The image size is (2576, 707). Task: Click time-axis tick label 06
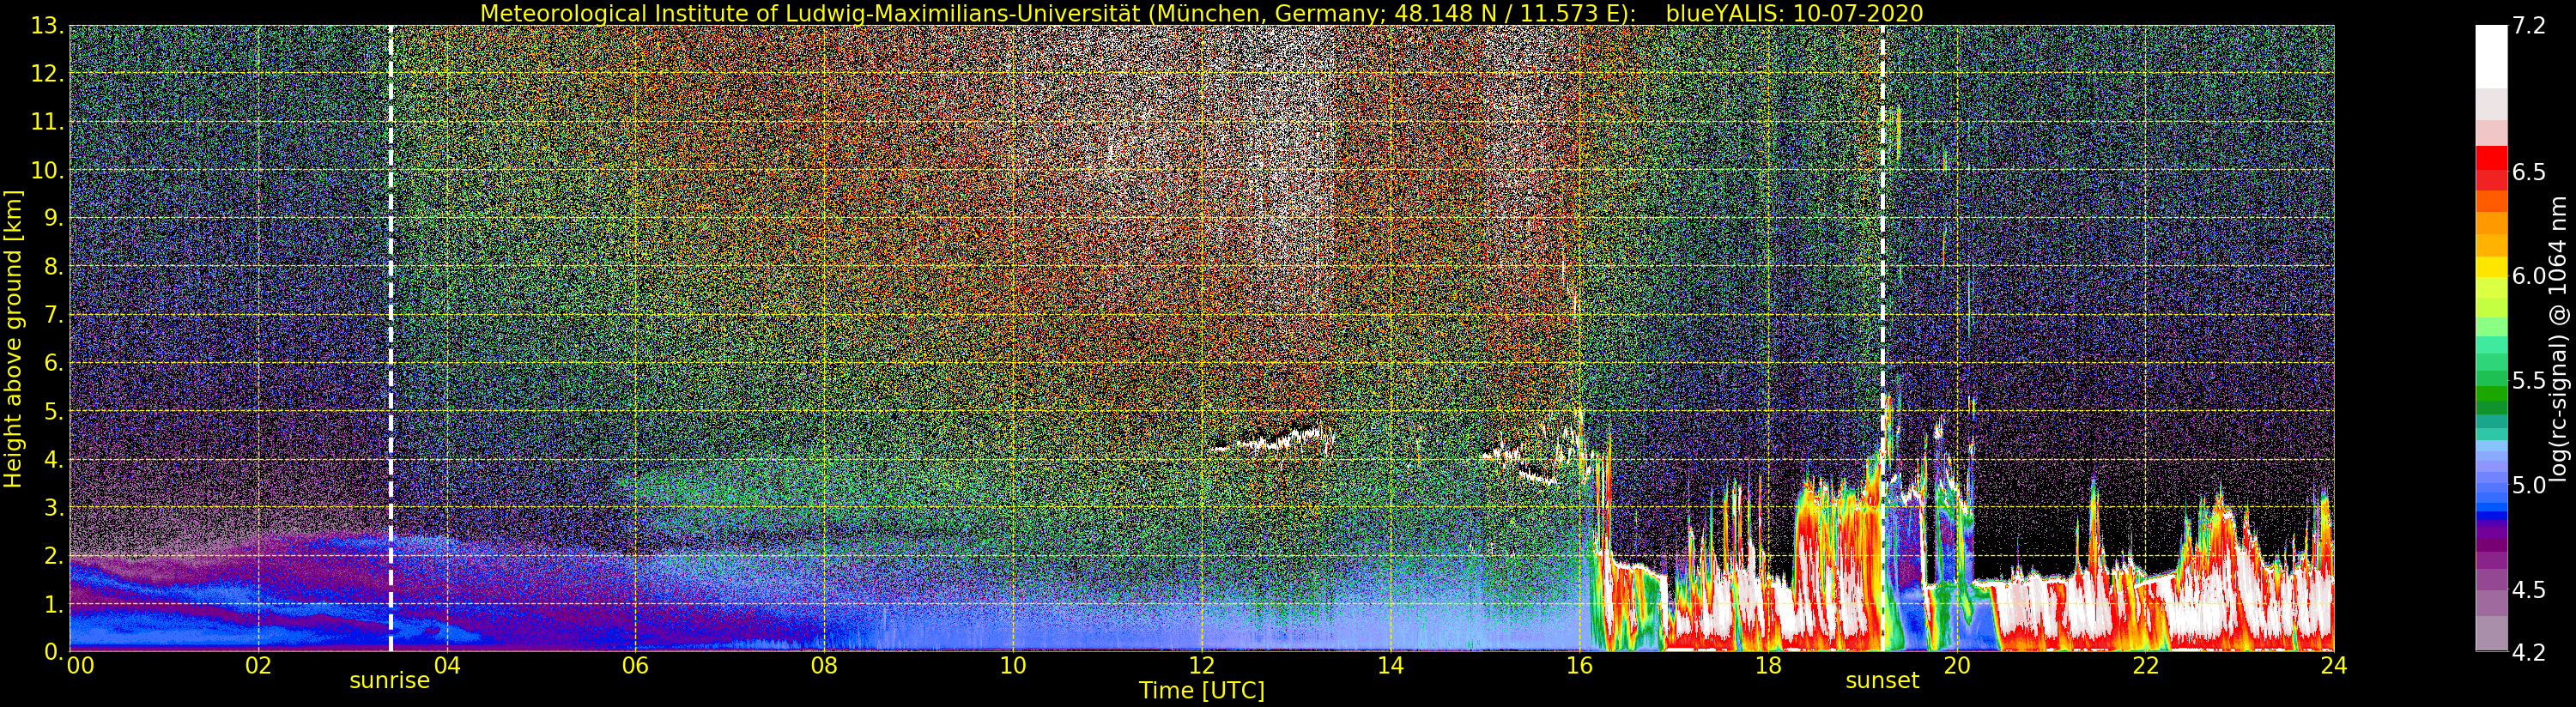point(635,665)
